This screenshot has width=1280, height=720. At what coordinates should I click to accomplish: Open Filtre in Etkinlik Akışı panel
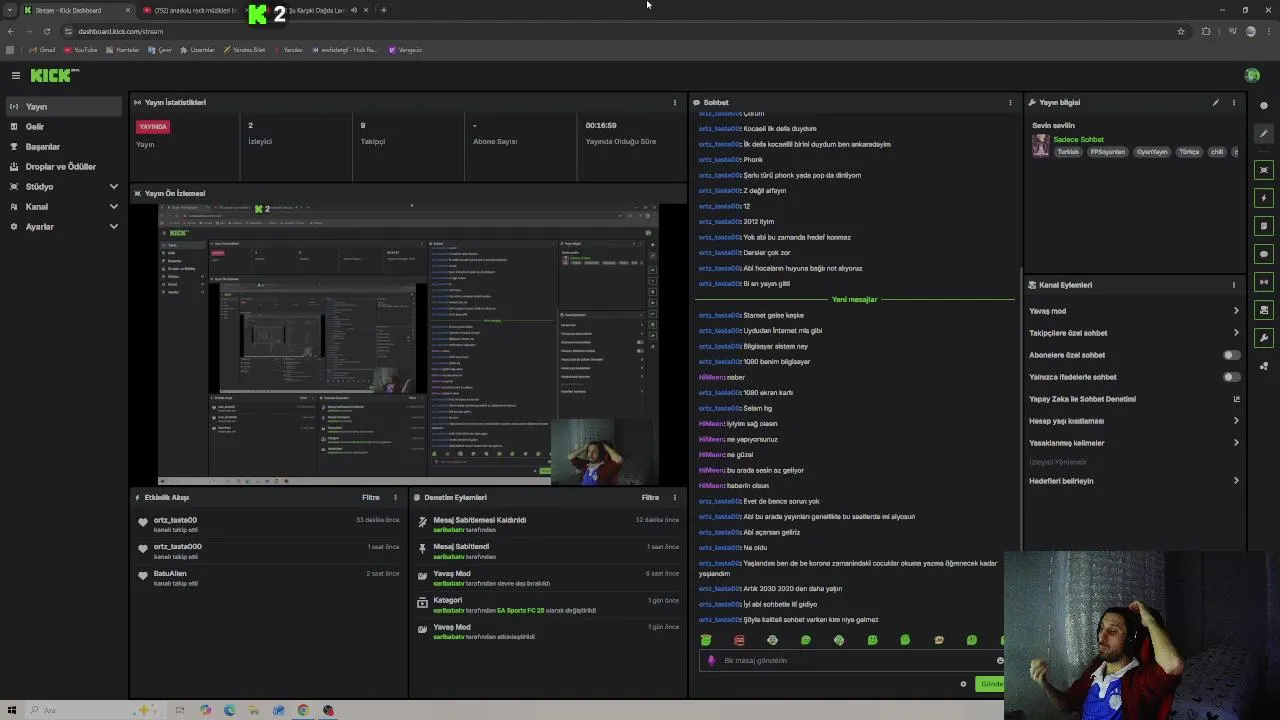click(x=371, y=497)
